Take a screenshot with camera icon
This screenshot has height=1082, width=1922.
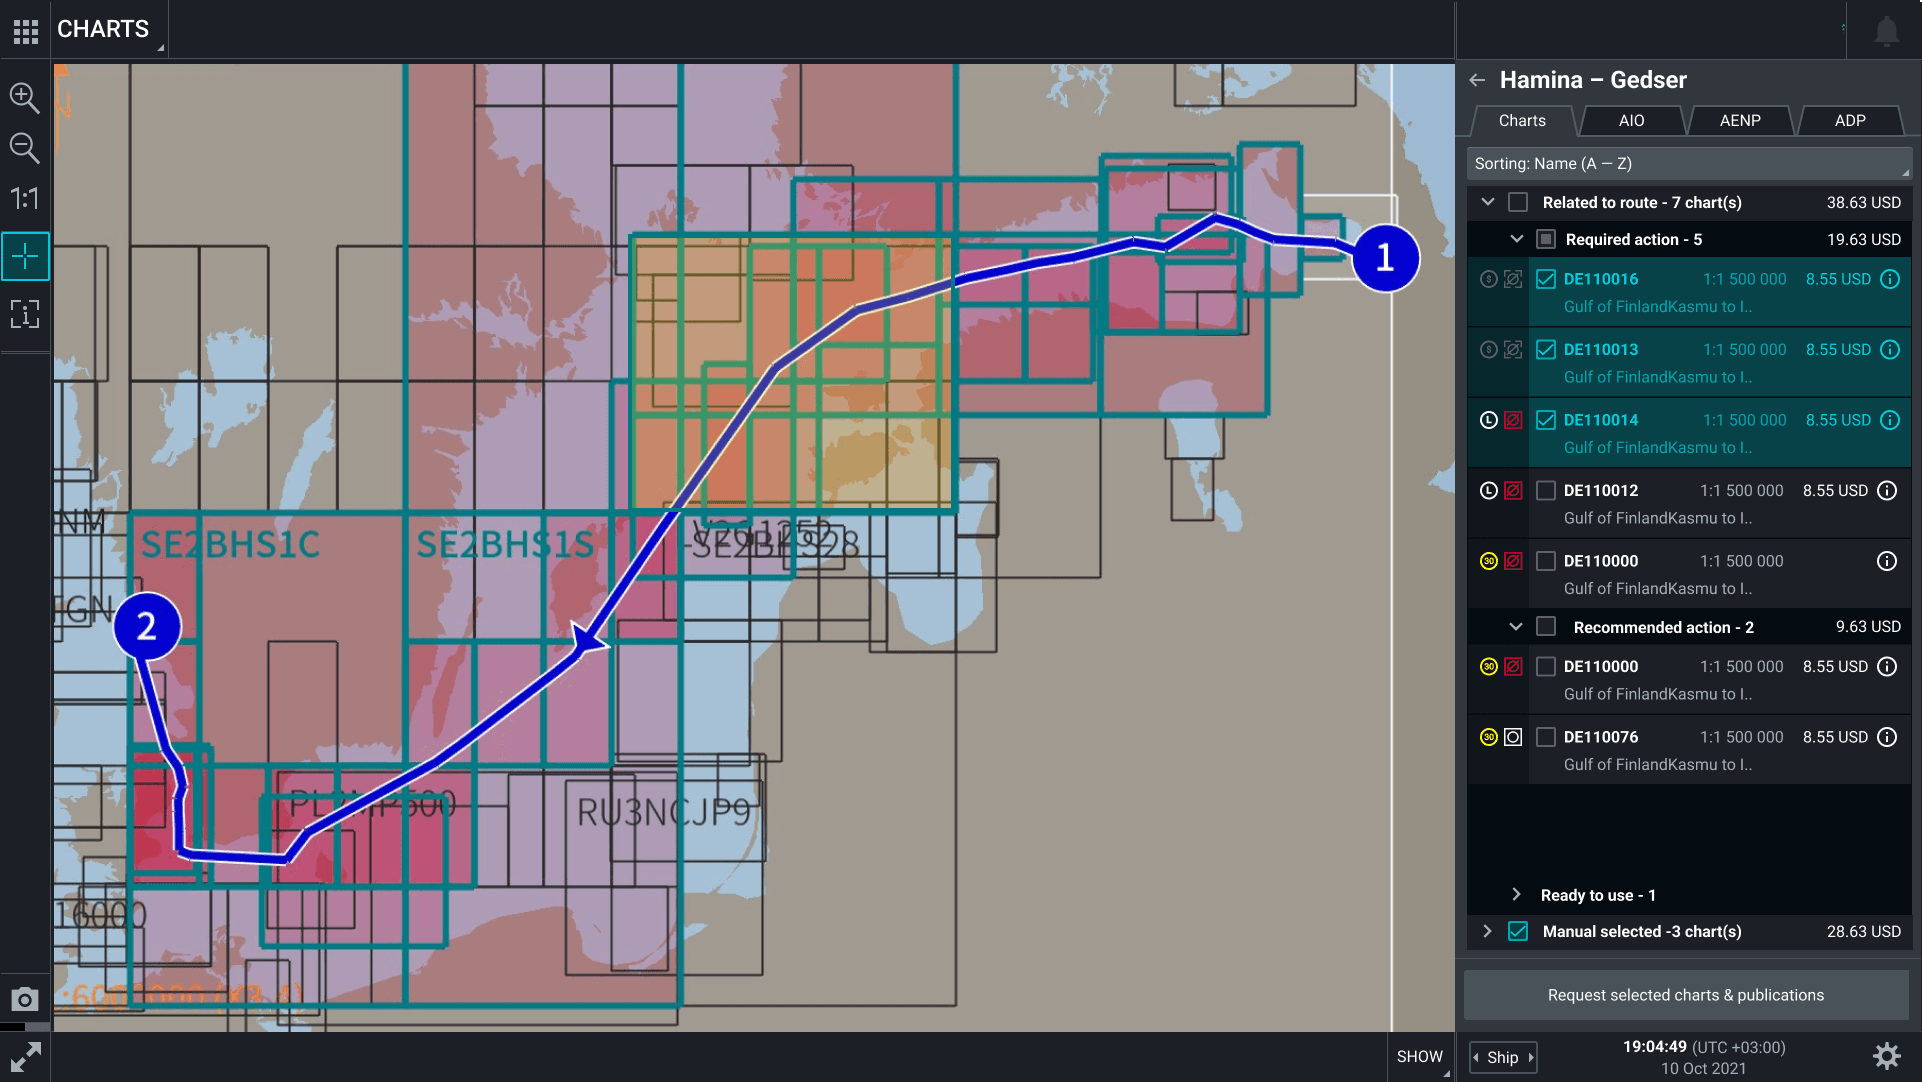coord(25,999)
